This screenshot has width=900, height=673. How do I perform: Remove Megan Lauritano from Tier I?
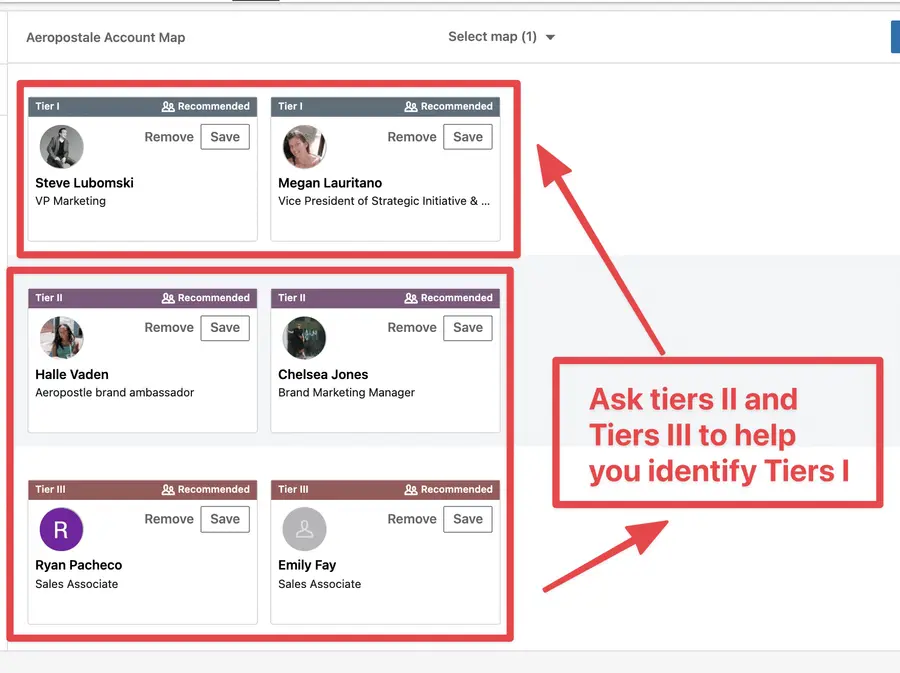tap(411, 137)
